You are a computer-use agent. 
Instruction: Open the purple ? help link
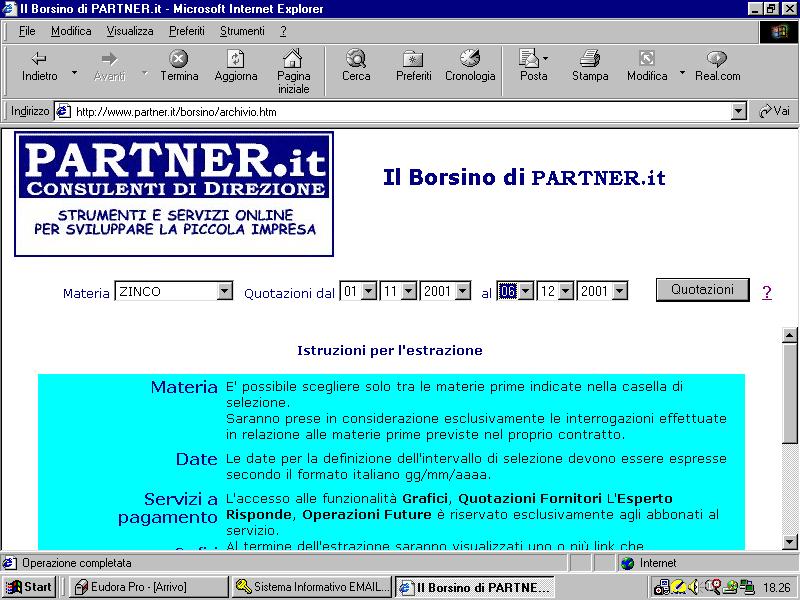click(766, 292)
